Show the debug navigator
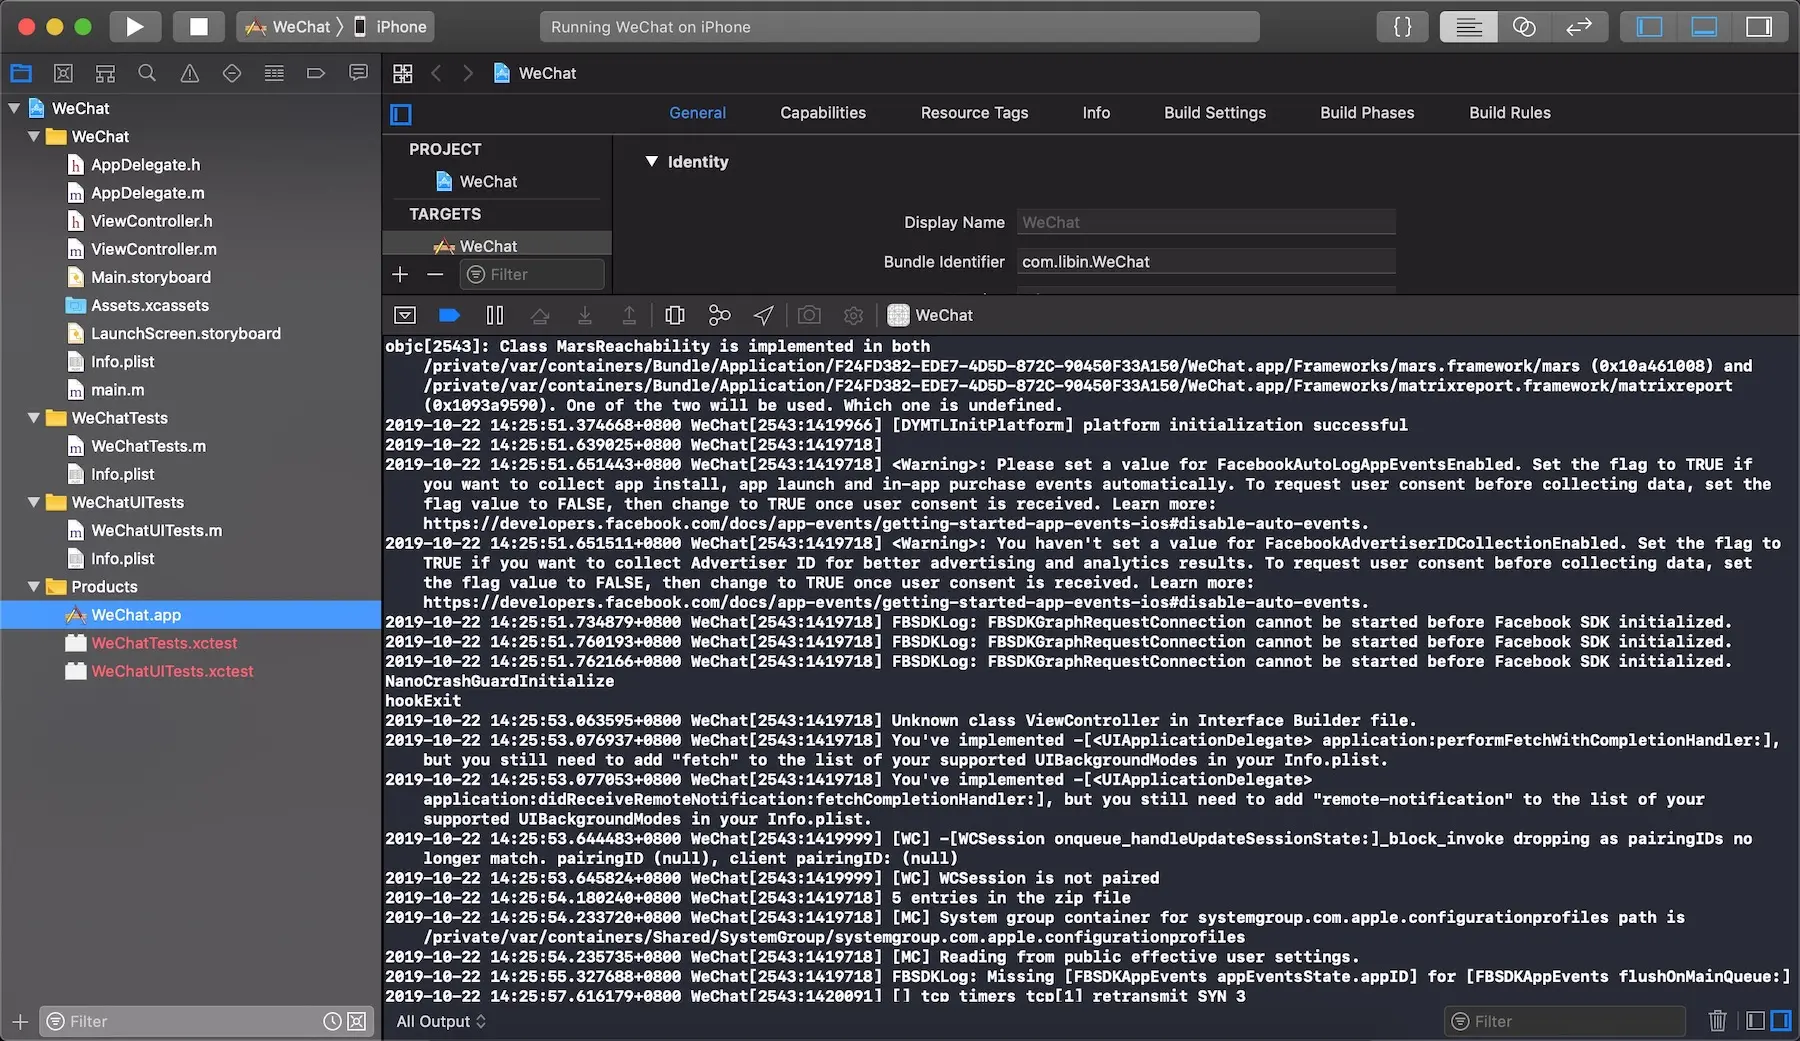Screen dimensions: 1800x1041 click(x=274, y=73)
